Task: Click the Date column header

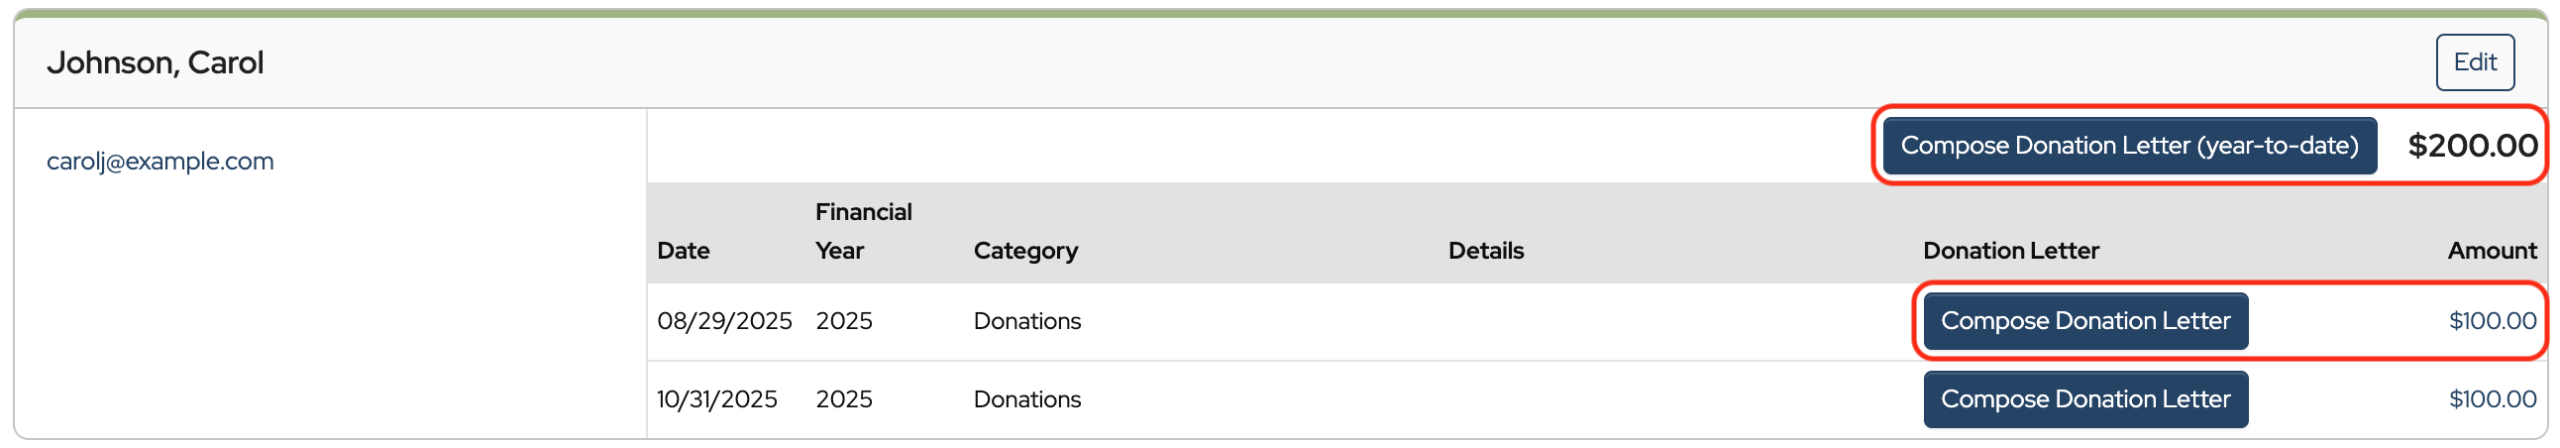Action: [x=683, y=251]
